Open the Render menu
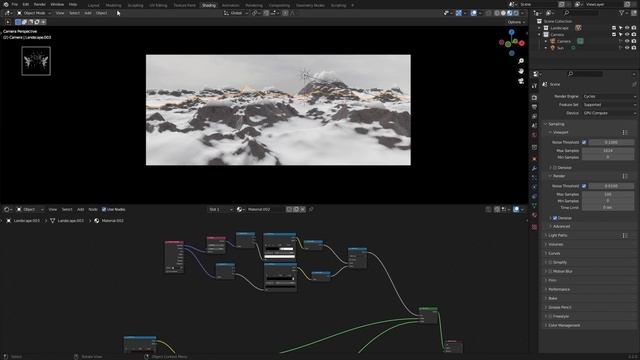This screenshot has width=640, height=360. point(40,4)
